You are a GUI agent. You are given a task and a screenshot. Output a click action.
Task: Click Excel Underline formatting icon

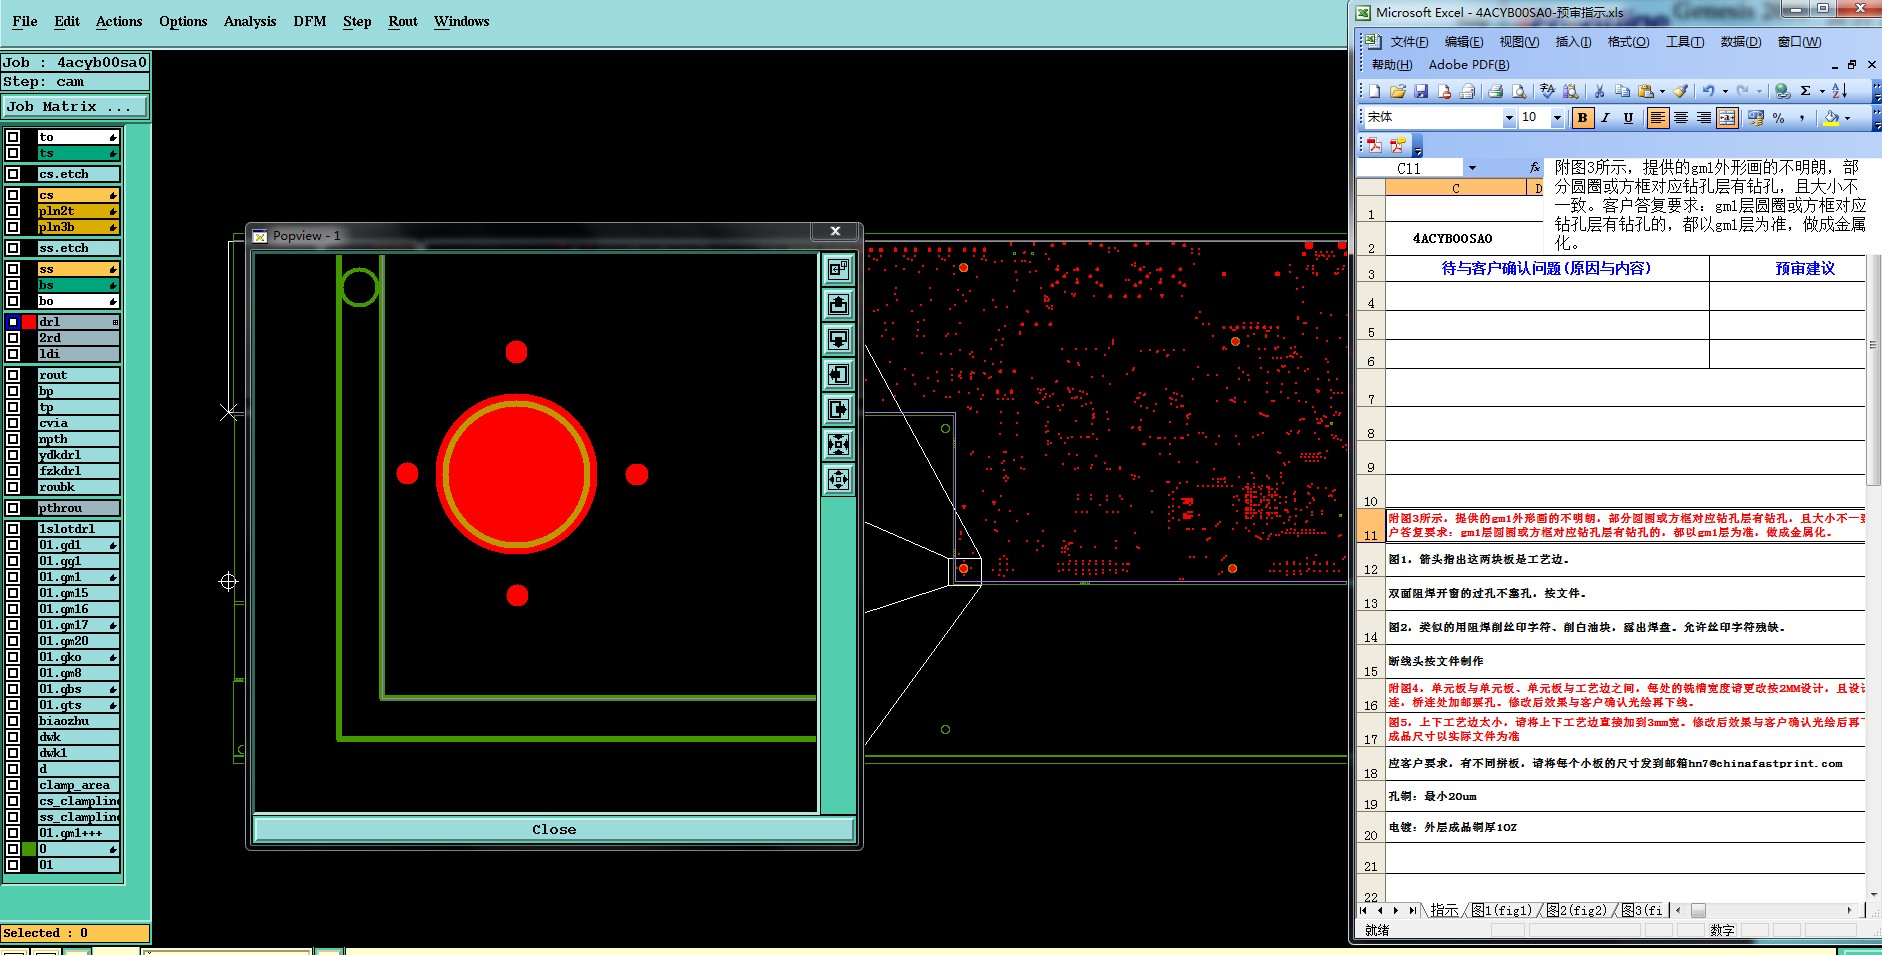[1628, 118]
